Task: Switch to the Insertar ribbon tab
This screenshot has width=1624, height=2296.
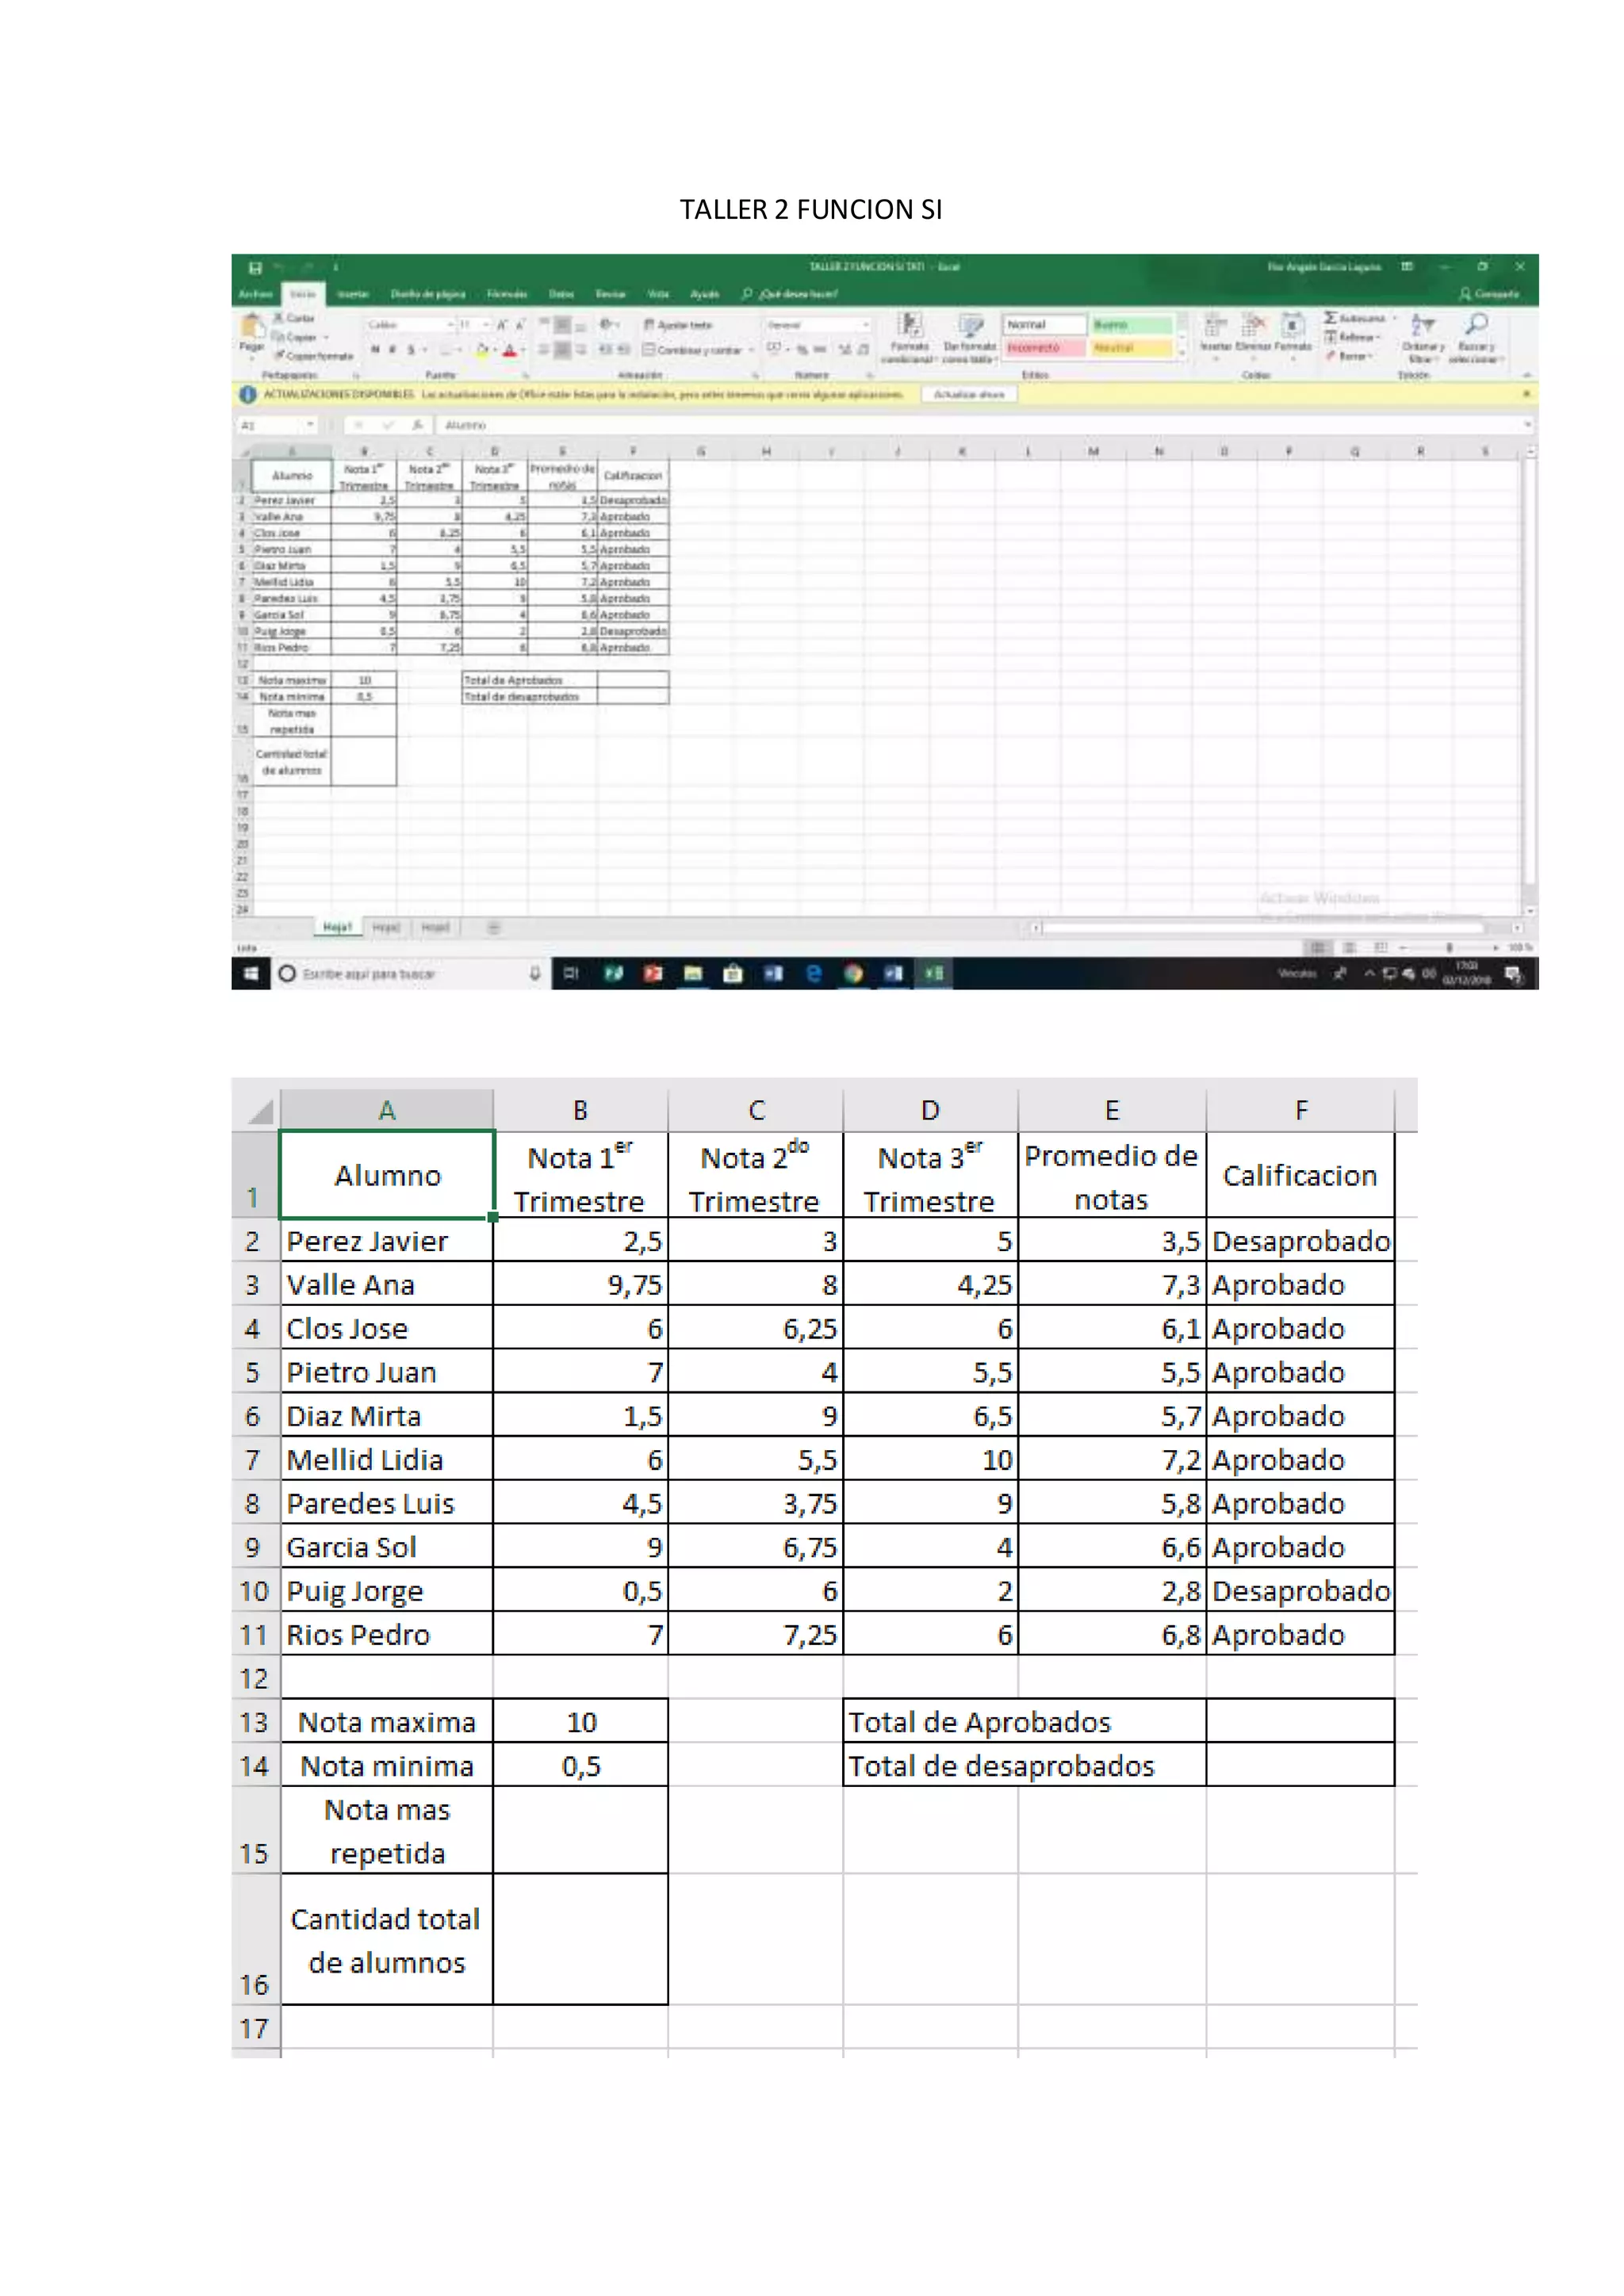Action: (352, 294)
